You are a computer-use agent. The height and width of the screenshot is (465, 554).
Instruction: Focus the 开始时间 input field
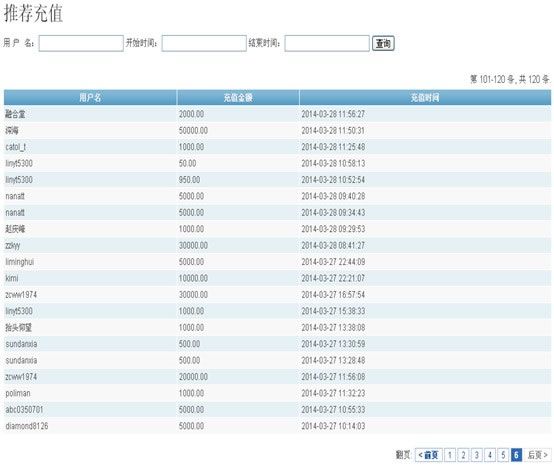(204, 43)
